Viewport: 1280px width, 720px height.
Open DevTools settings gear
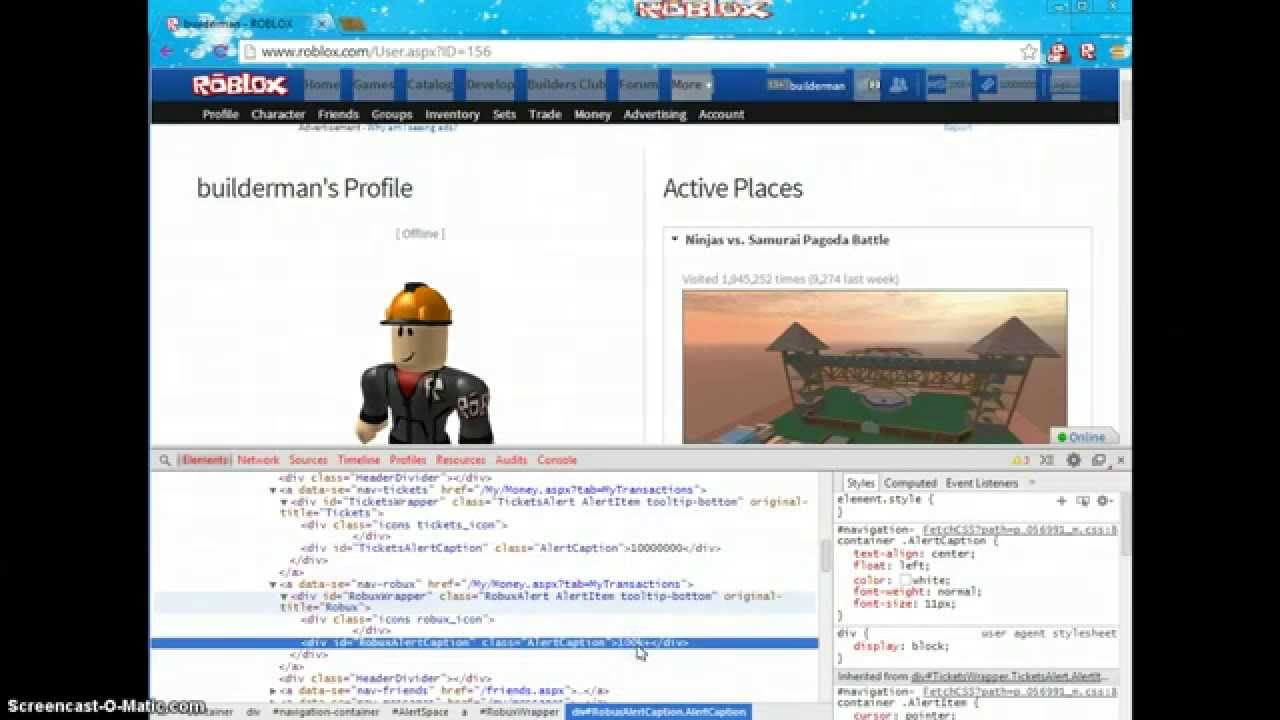(1073, 460)
